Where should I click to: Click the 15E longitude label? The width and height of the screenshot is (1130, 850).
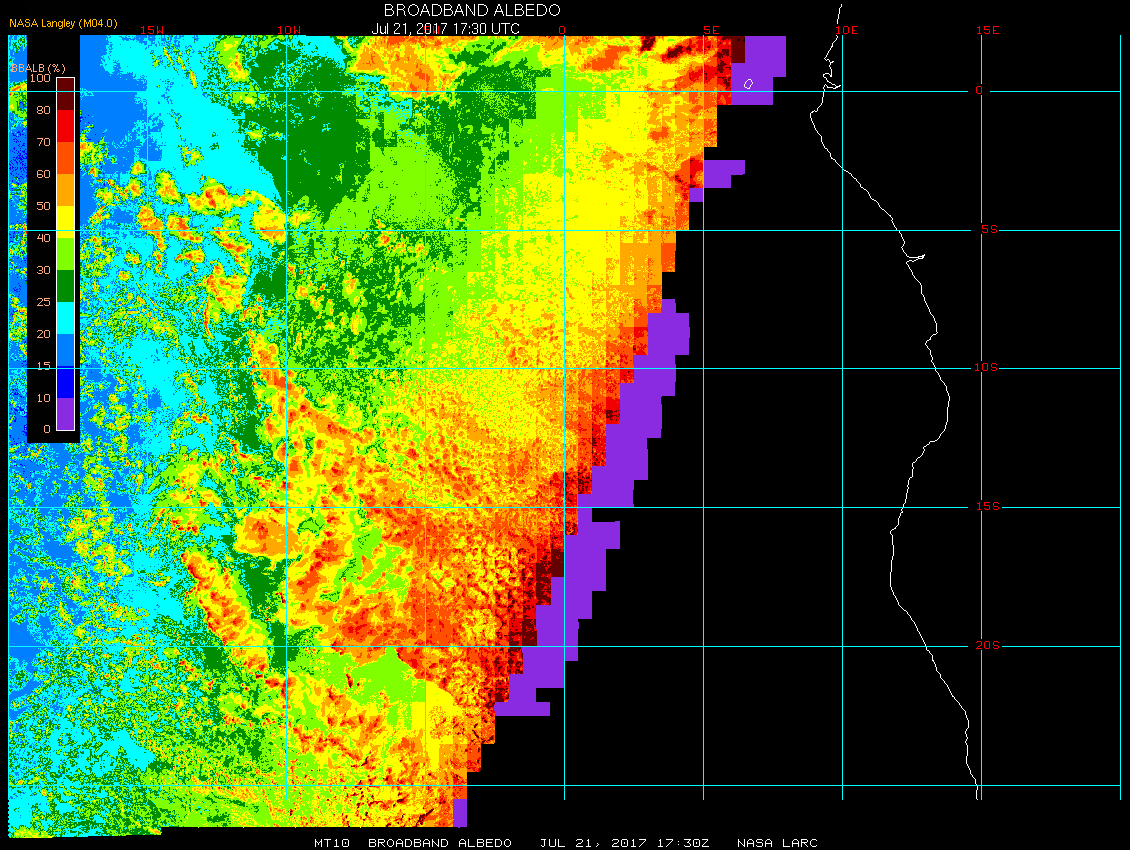tap(987, 30)
